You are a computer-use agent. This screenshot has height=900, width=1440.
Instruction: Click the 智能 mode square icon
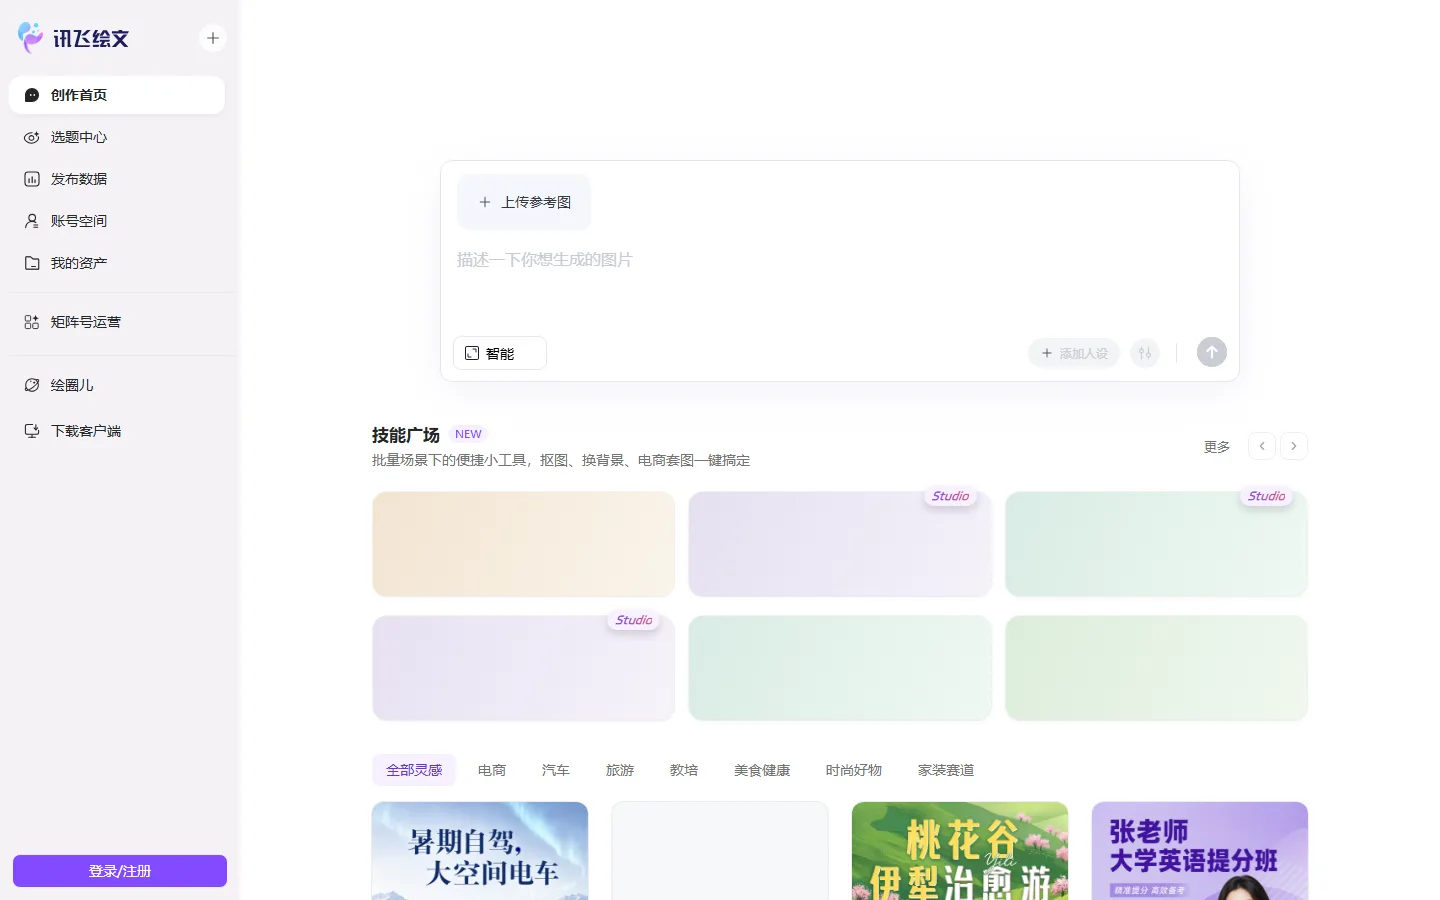pyautogui.click(x=472, y=353)
